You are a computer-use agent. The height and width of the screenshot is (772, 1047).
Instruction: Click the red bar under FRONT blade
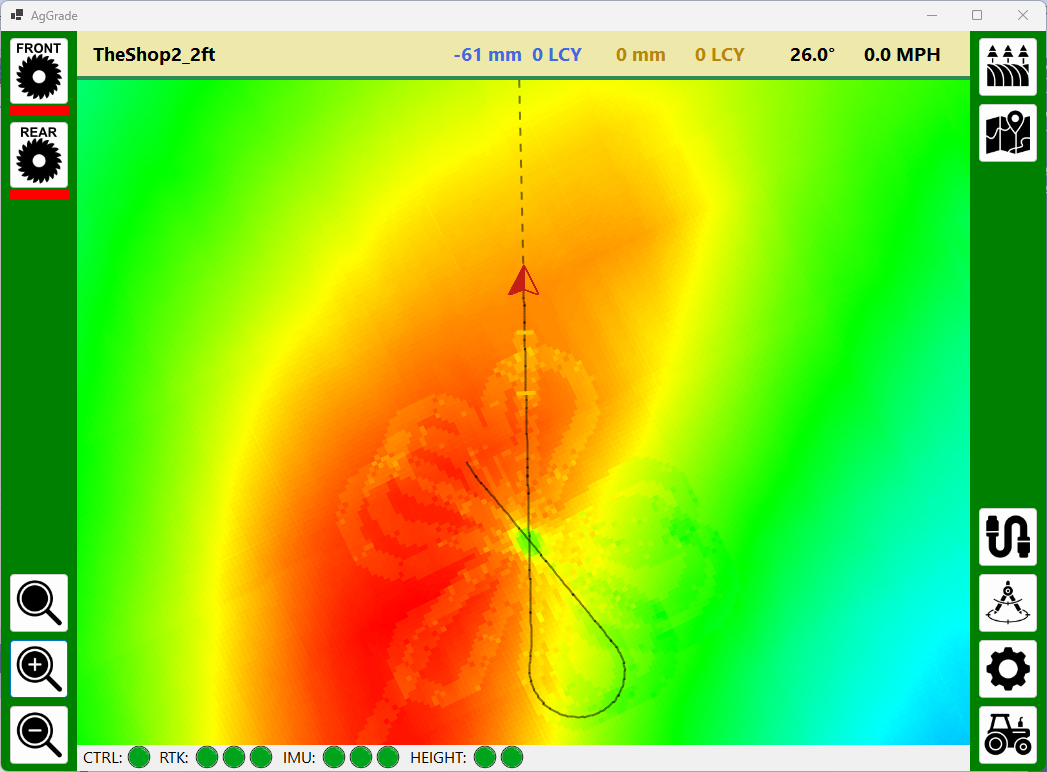[x=39, y=110]
